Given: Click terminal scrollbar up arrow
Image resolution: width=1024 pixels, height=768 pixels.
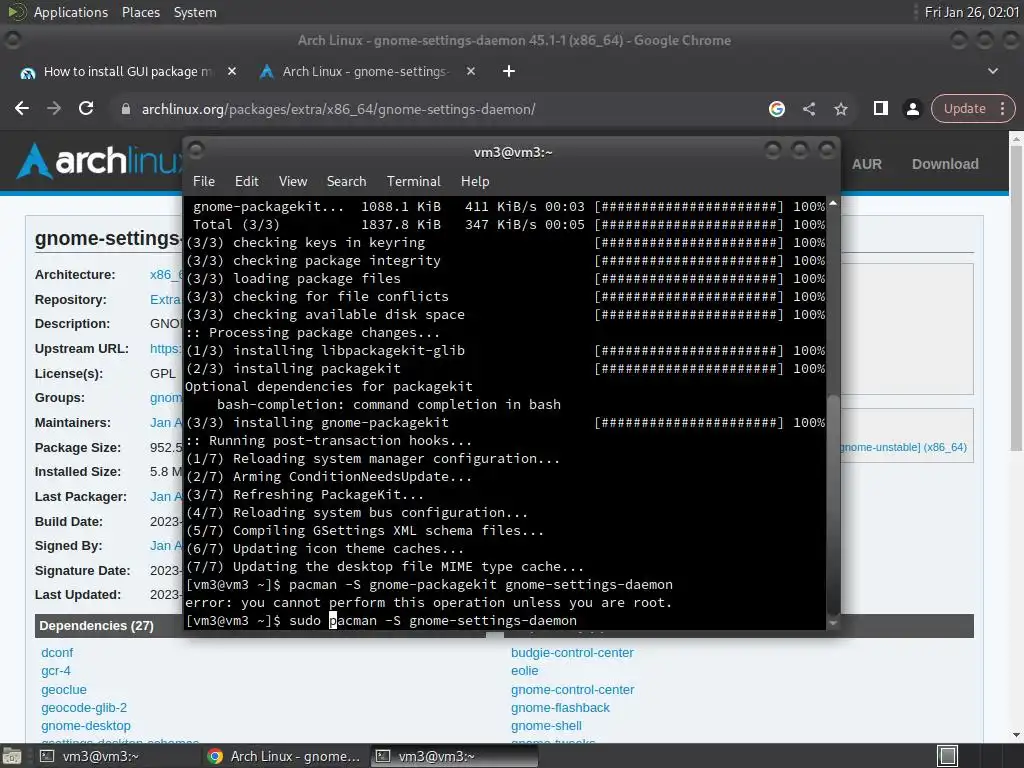Looking at the screenshot, I should [x=833, y=204].
